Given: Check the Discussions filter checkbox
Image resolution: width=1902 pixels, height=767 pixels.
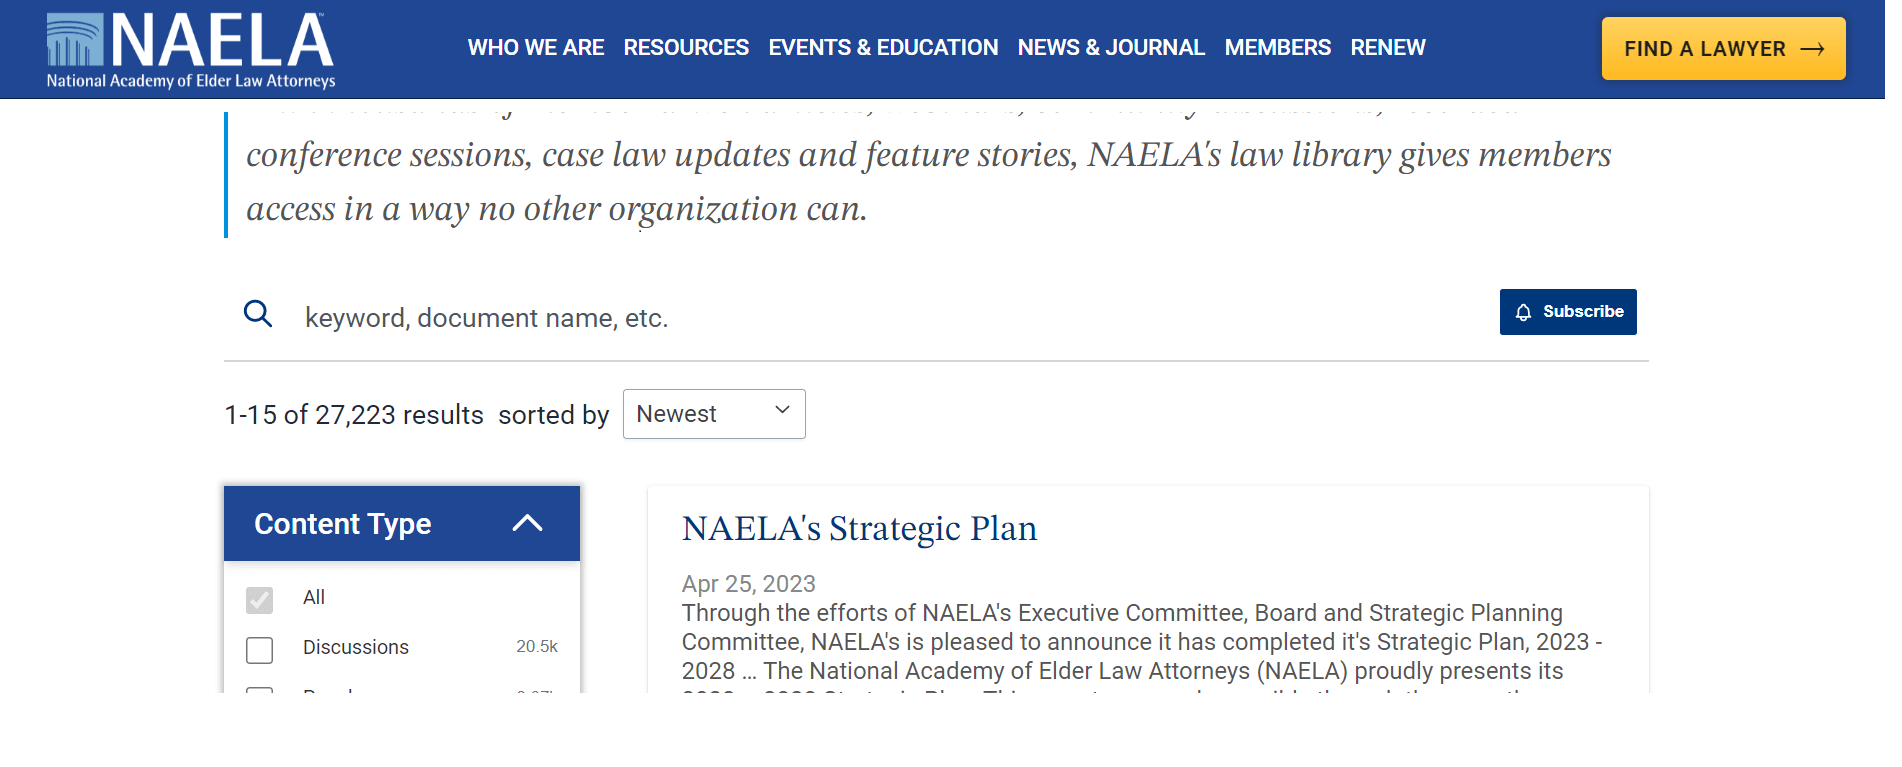Looking at the screenshot, I should (x=259, y=650).
